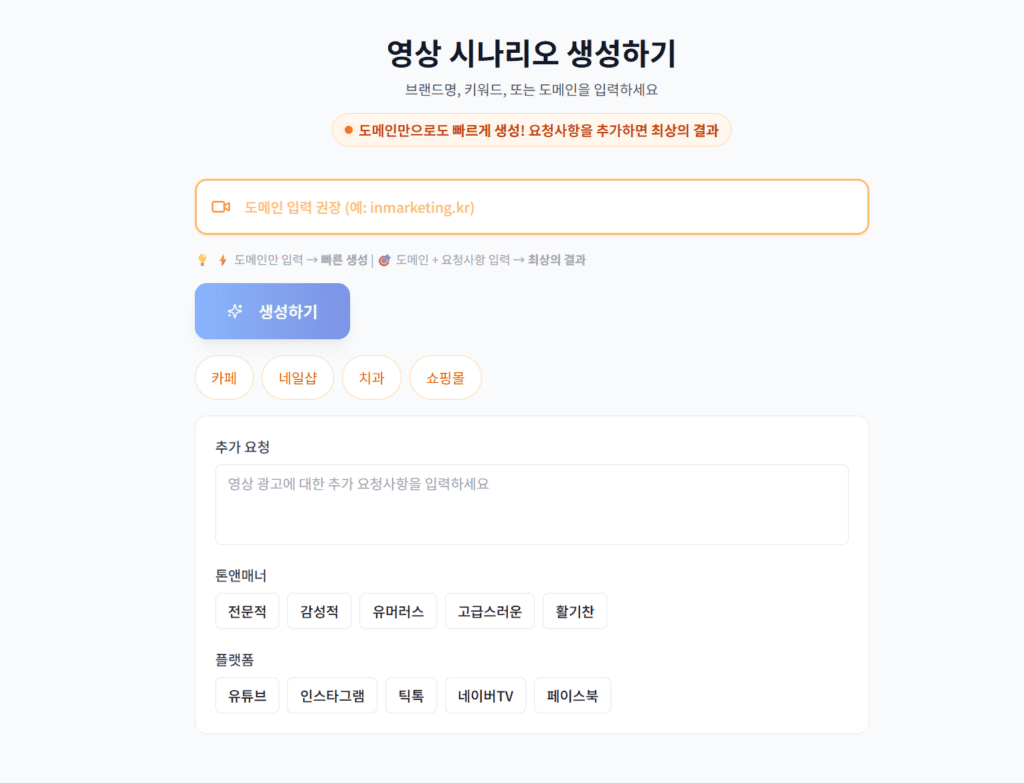
Task: Click the target icon in the hint text
Action: [x=384, y=260]
